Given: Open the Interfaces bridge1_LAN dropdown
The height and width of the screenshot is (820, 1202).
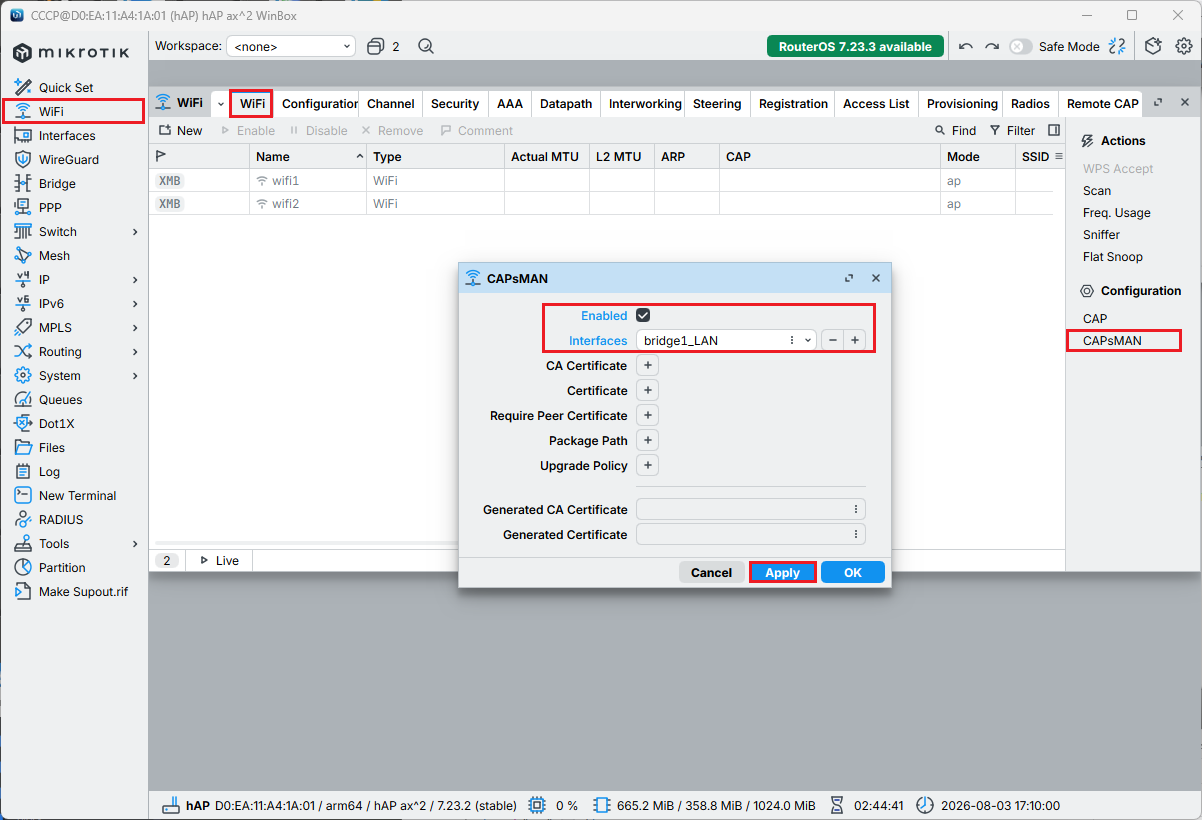Looking at the screenshot, I should coord(808,340).
